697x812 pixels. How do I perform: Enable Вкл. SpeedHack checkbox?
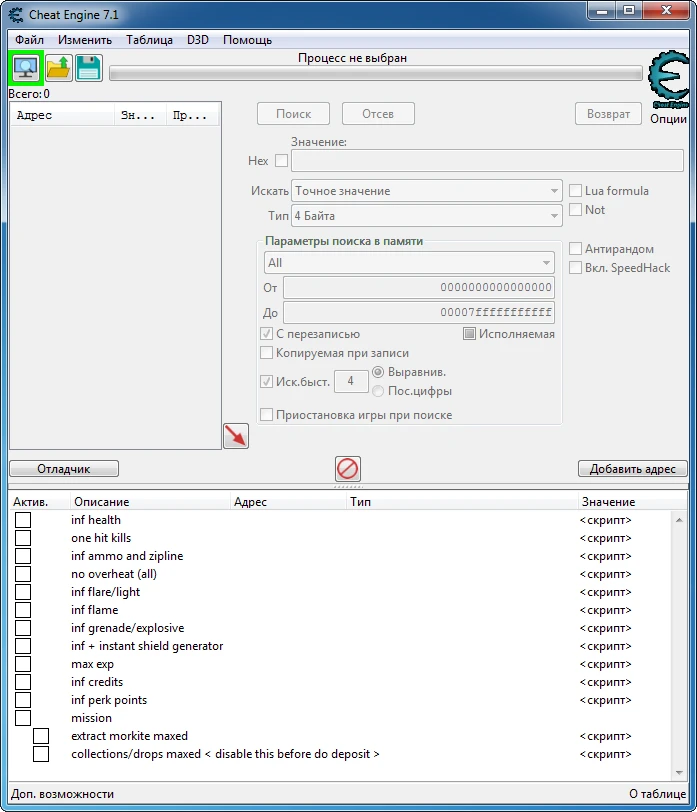point(575,268)
